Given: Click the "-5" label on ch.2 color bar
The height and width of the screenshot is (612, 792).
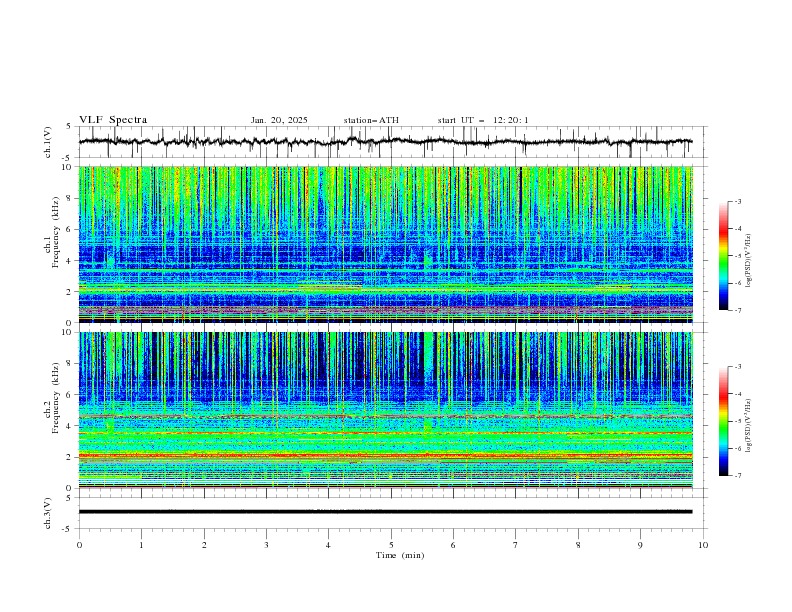Looking at the screenshot, I should pyautogui.click(x=737, y=421).
